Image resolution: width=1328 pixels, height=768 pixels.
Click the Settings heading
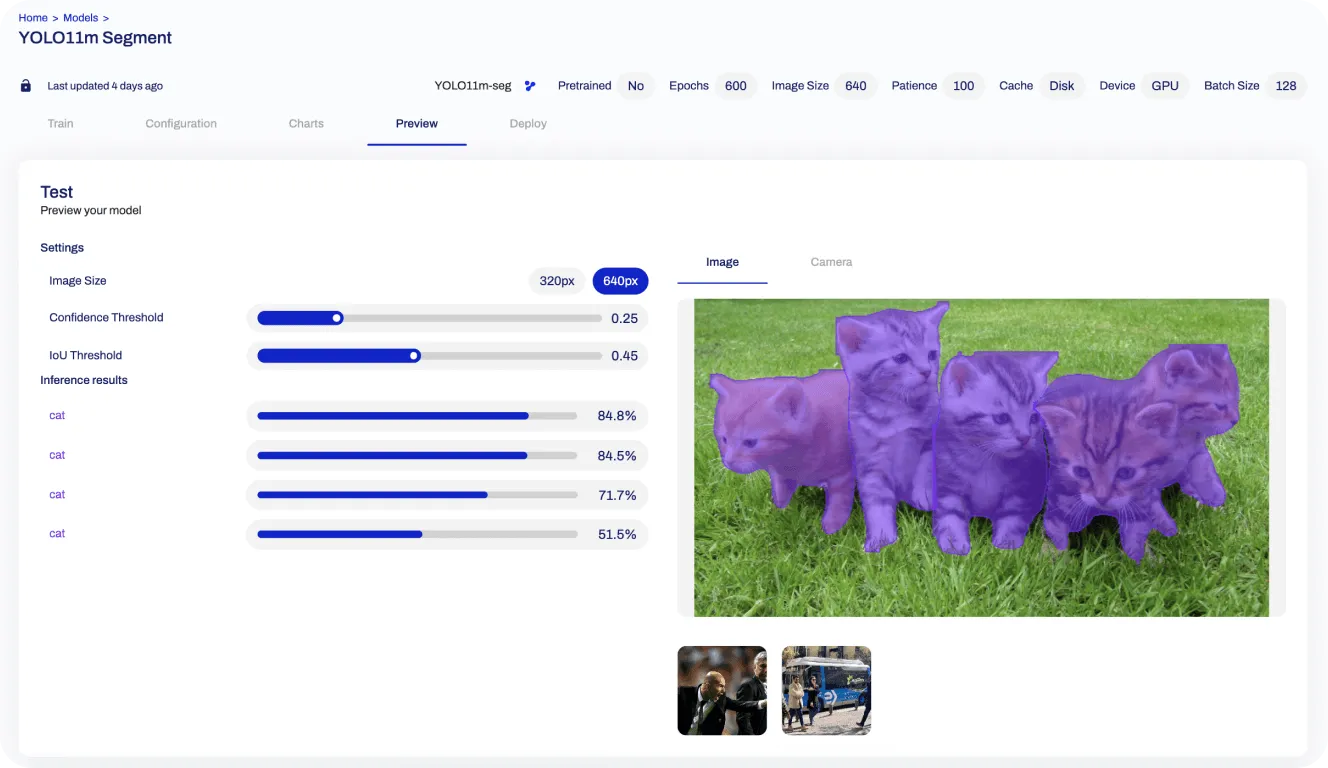pos(62,248)
